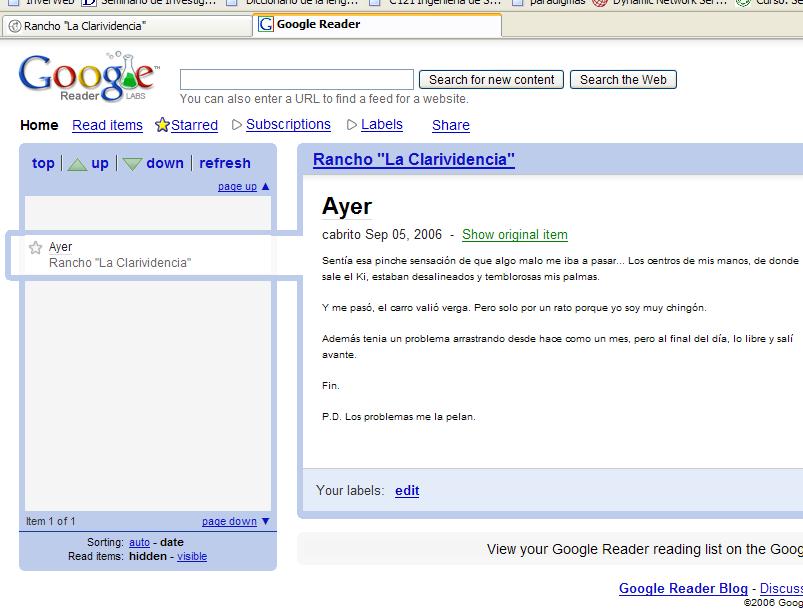Click Search the Web button
The width and height of the screenshot is (803, 613).
tap(623, 79)
